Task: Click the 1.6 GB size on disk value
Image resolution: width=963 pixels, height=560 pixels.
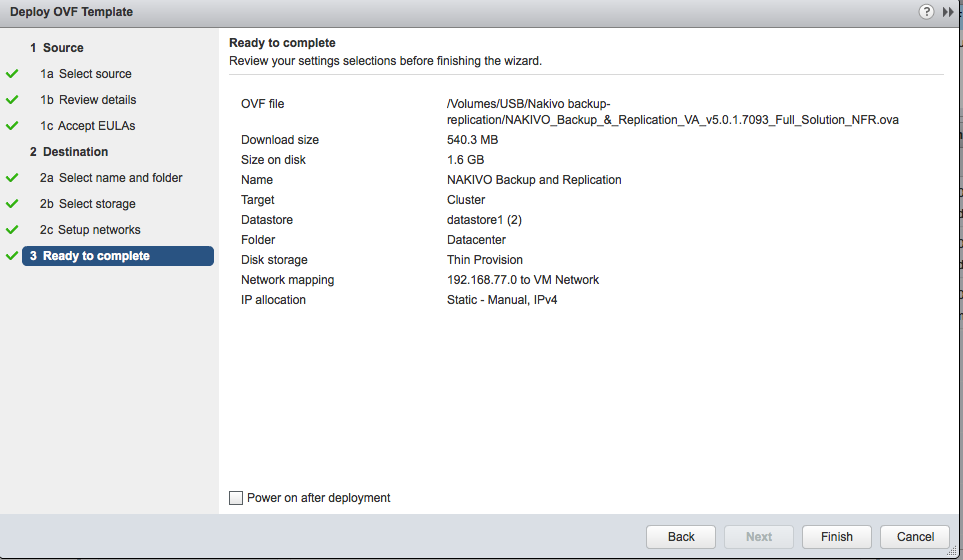Action: [x=466, y=160]
